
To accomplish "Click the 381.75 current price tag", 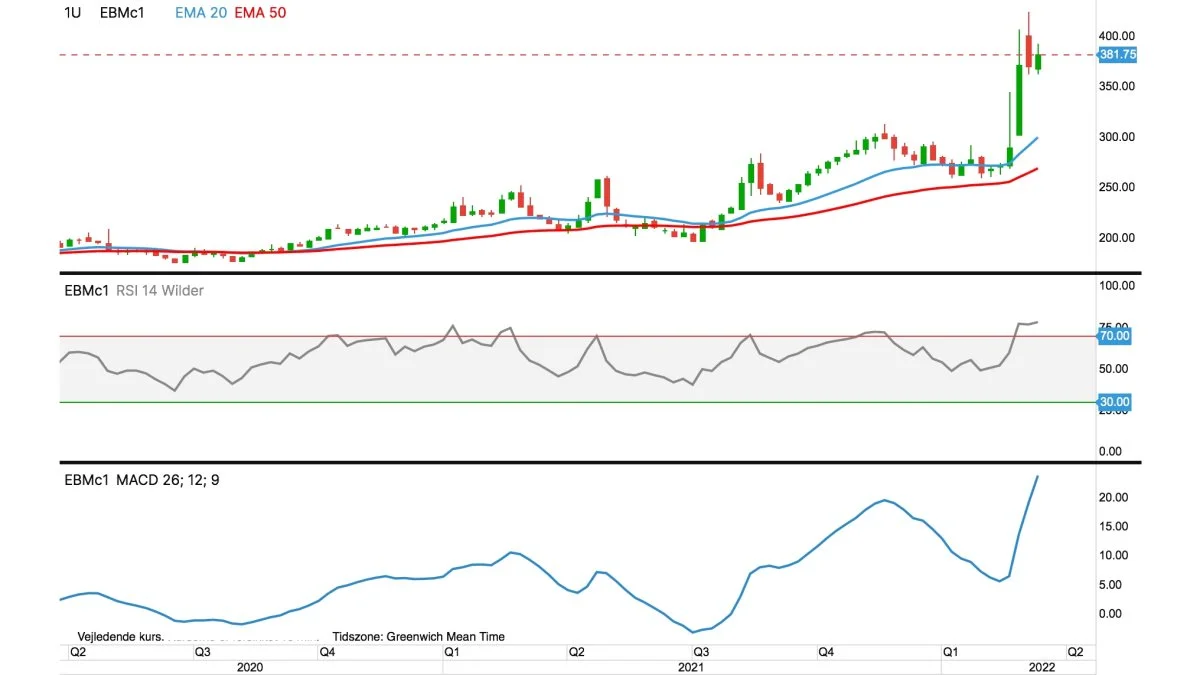I will tap(1117, 55).
